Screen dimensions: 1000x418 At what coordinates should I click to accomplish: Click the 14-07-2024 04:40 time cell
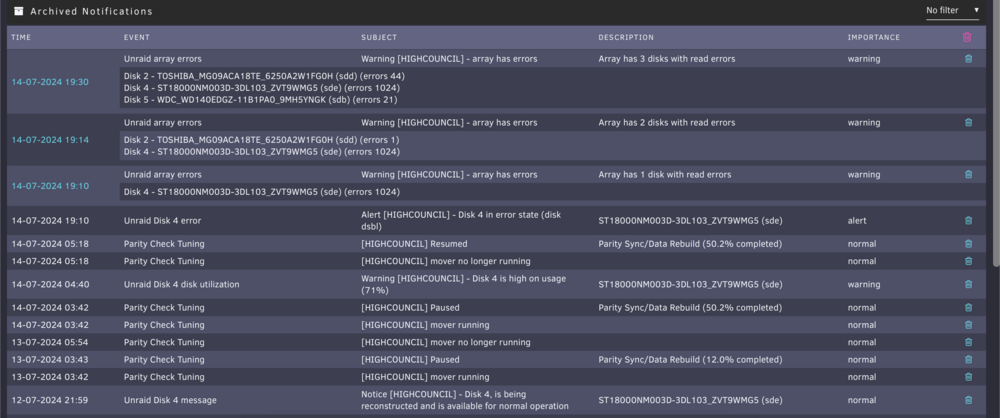[x=50, y=285]
